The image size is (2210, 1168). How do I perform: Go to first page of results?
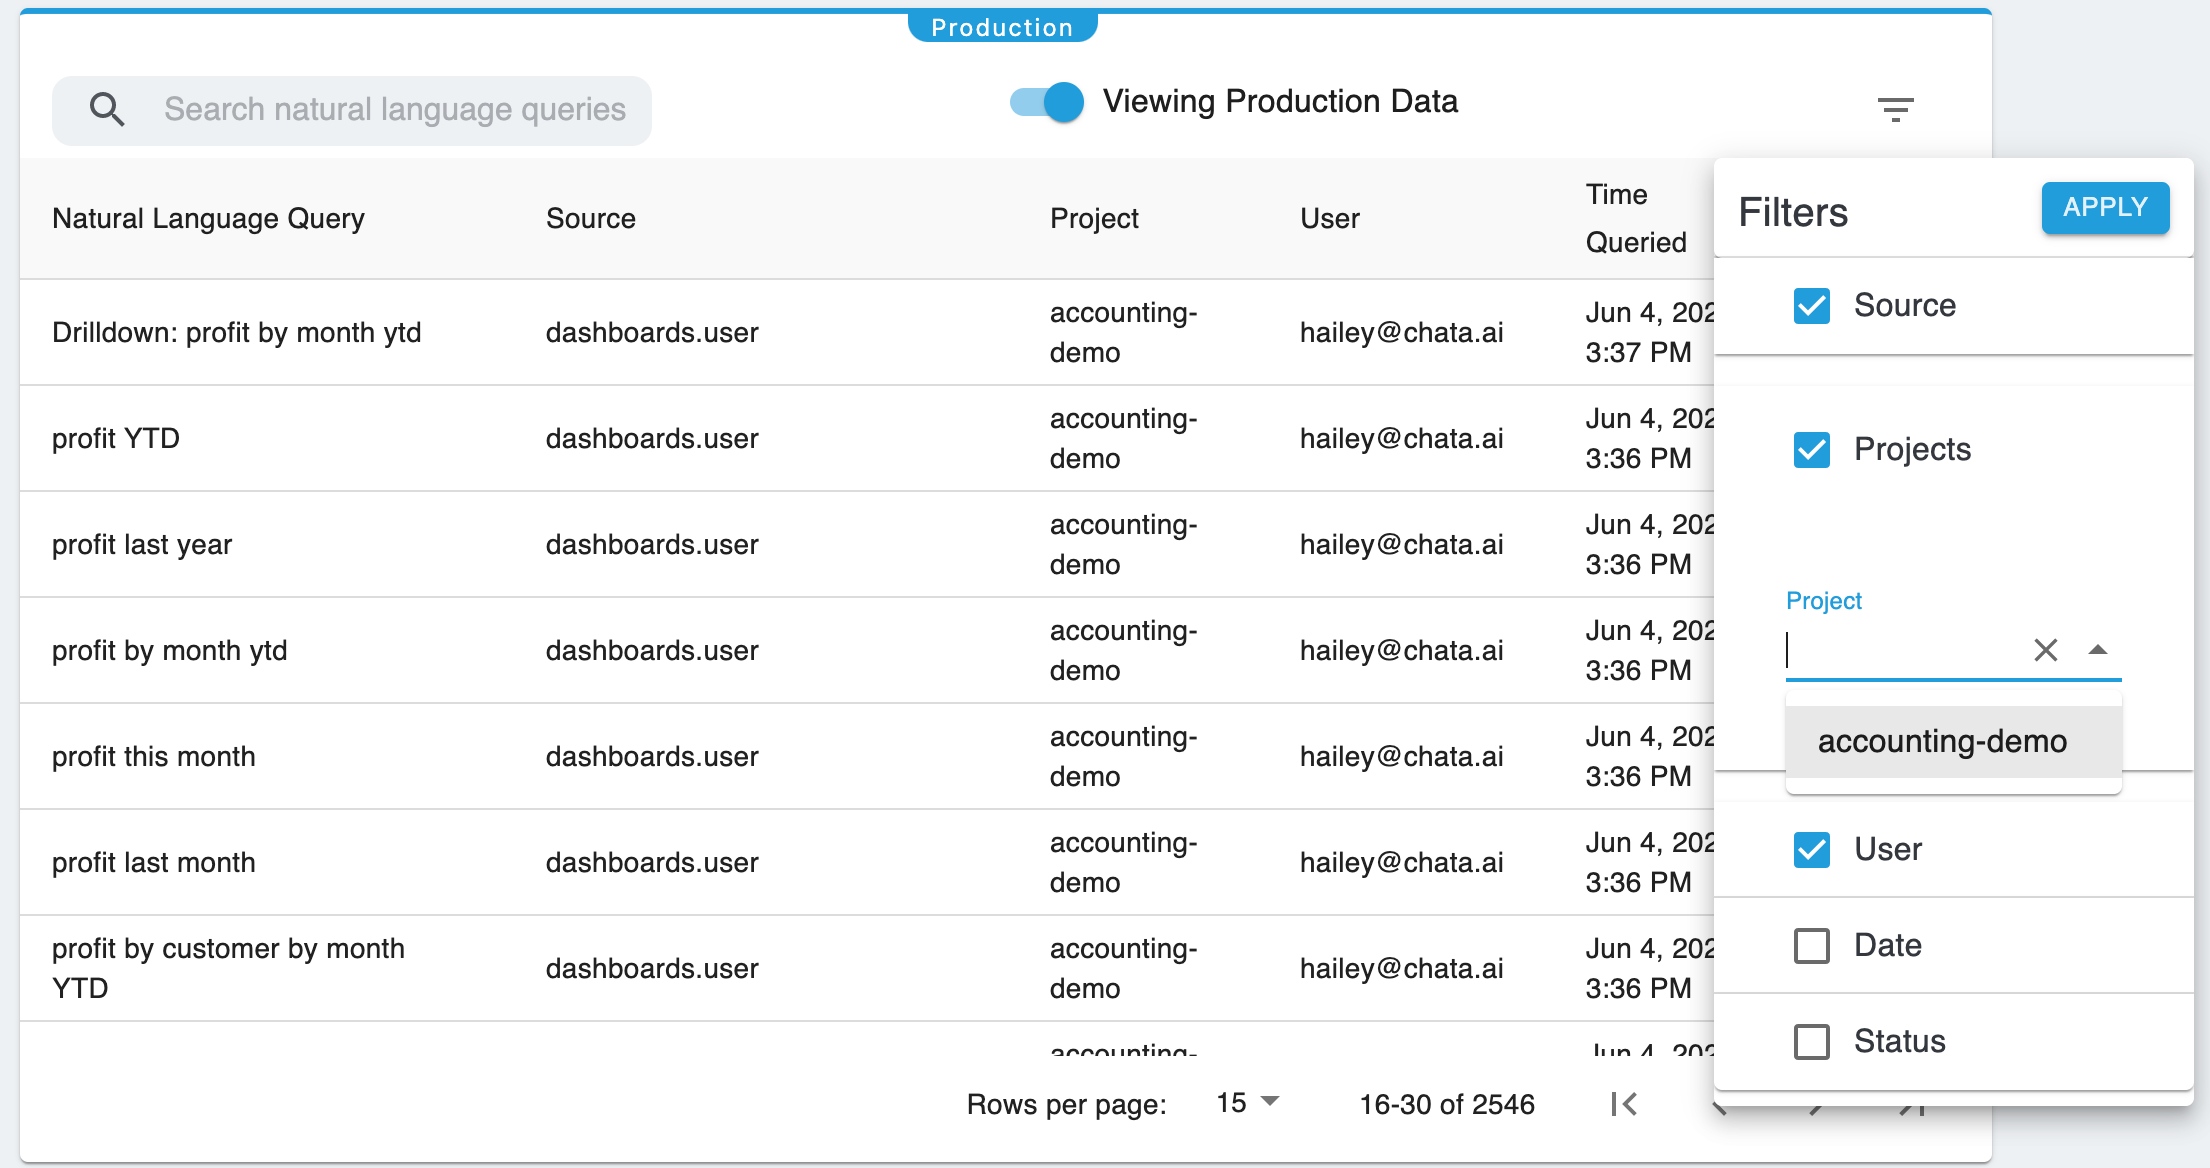click(x=1624, y=1104)
